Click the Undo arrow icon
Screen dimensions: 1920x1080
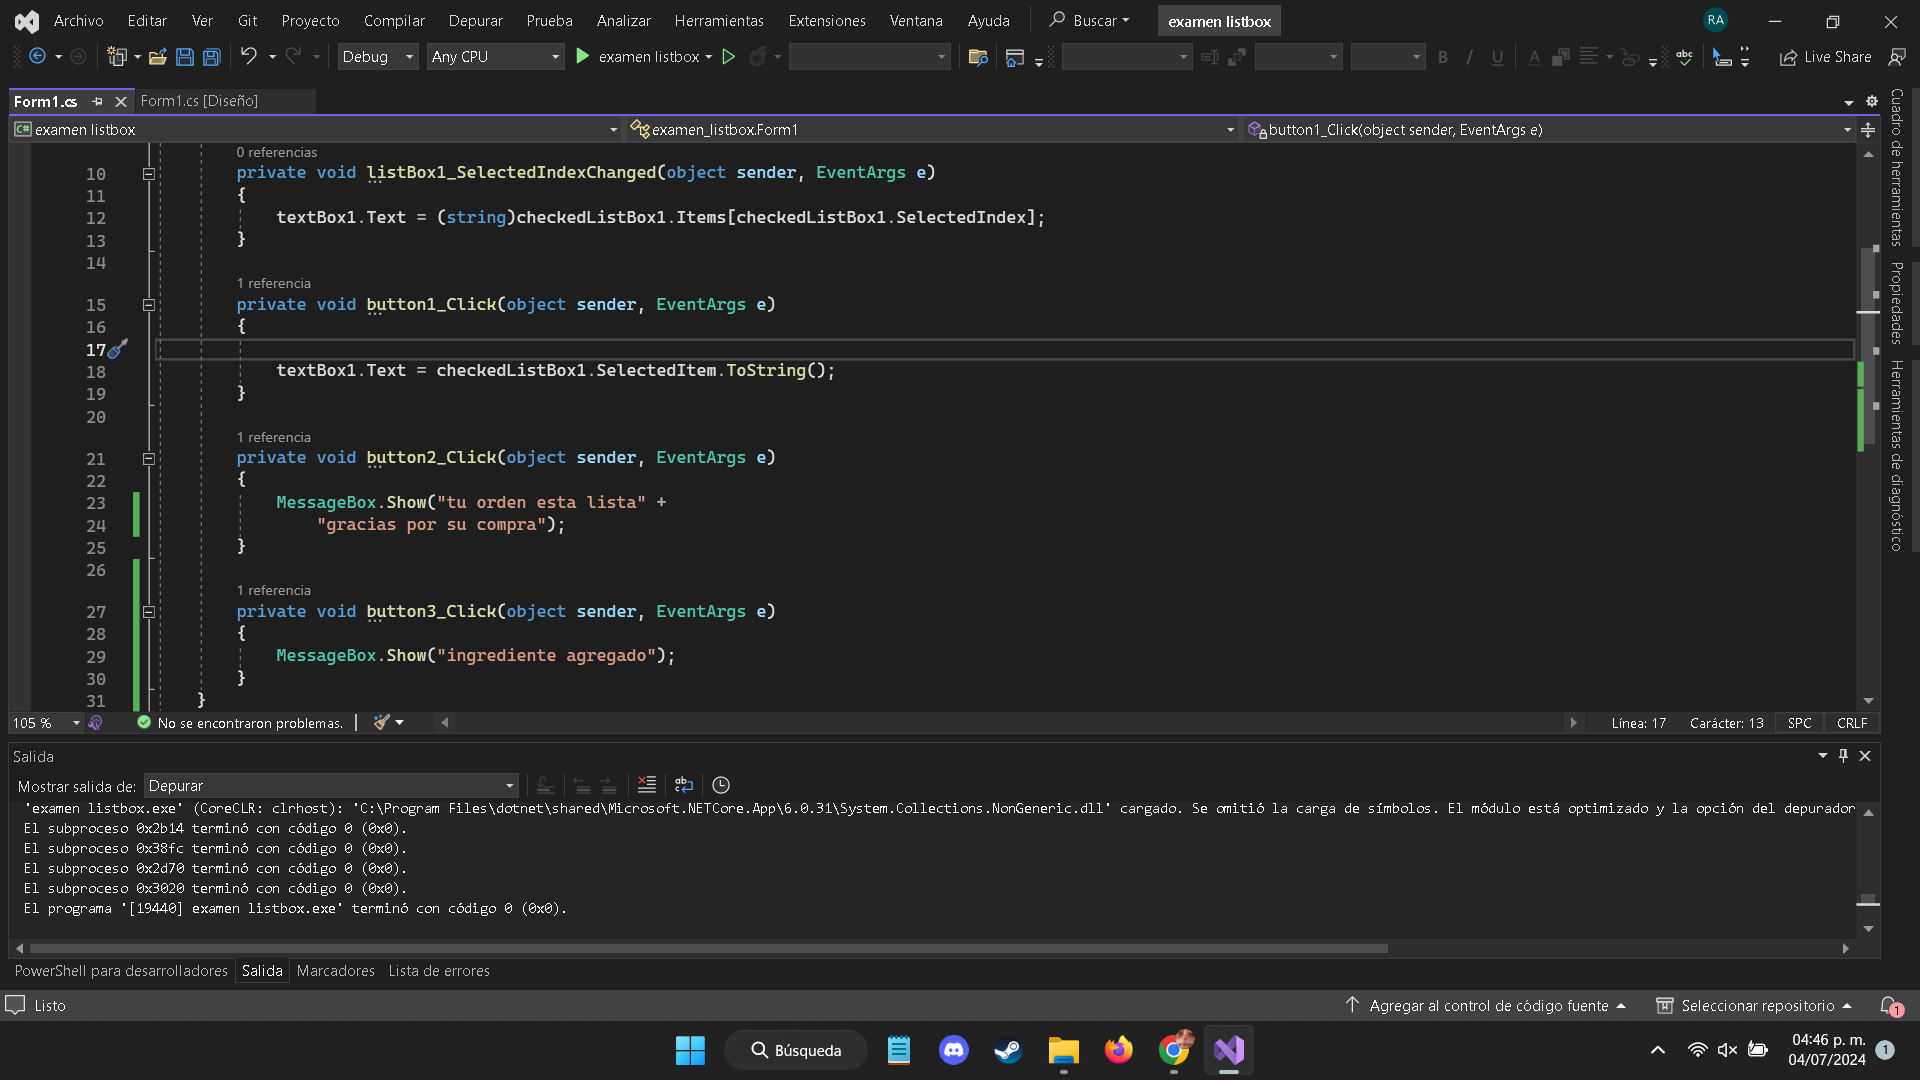coord(248,57)
